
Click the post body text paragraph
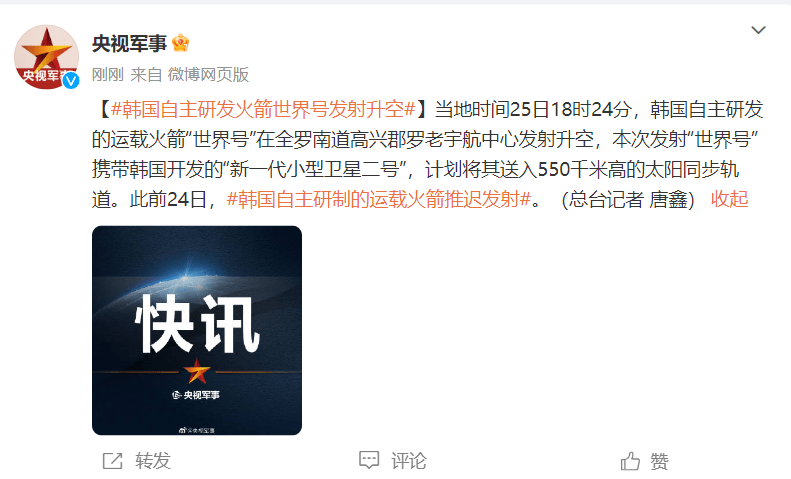[x=428, y=154]
